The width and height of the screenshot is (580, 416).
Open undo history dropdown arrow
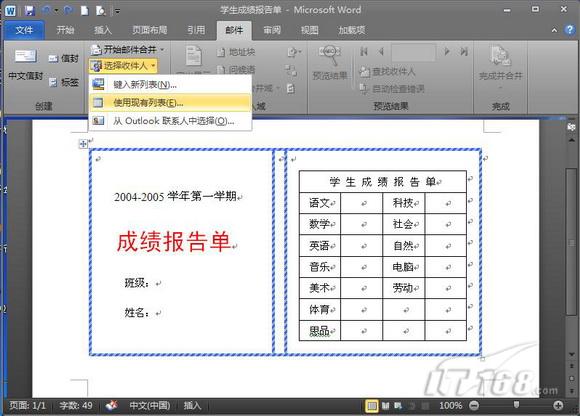[x=57, y=11]
